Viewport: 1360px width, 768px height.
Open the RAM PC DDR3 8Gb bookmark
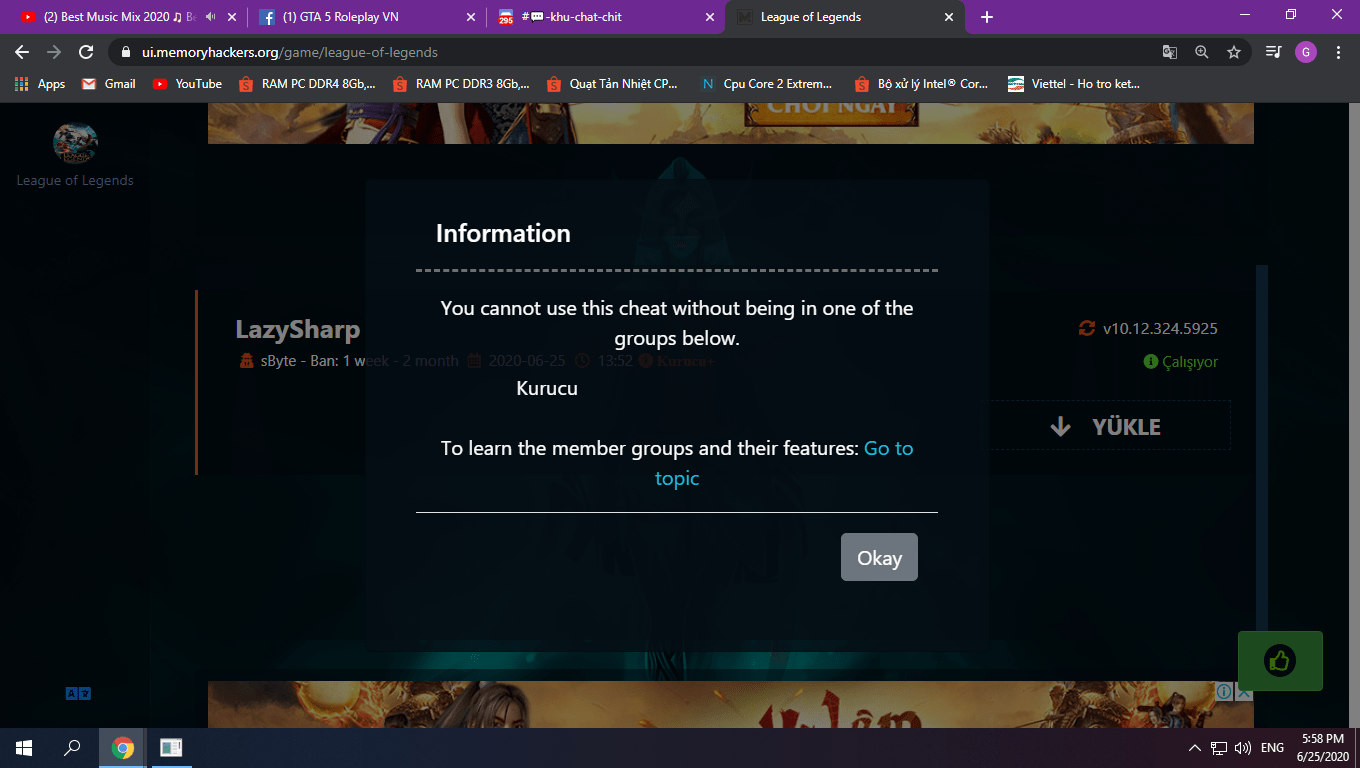pyautogui.click(x=461, y=84)
